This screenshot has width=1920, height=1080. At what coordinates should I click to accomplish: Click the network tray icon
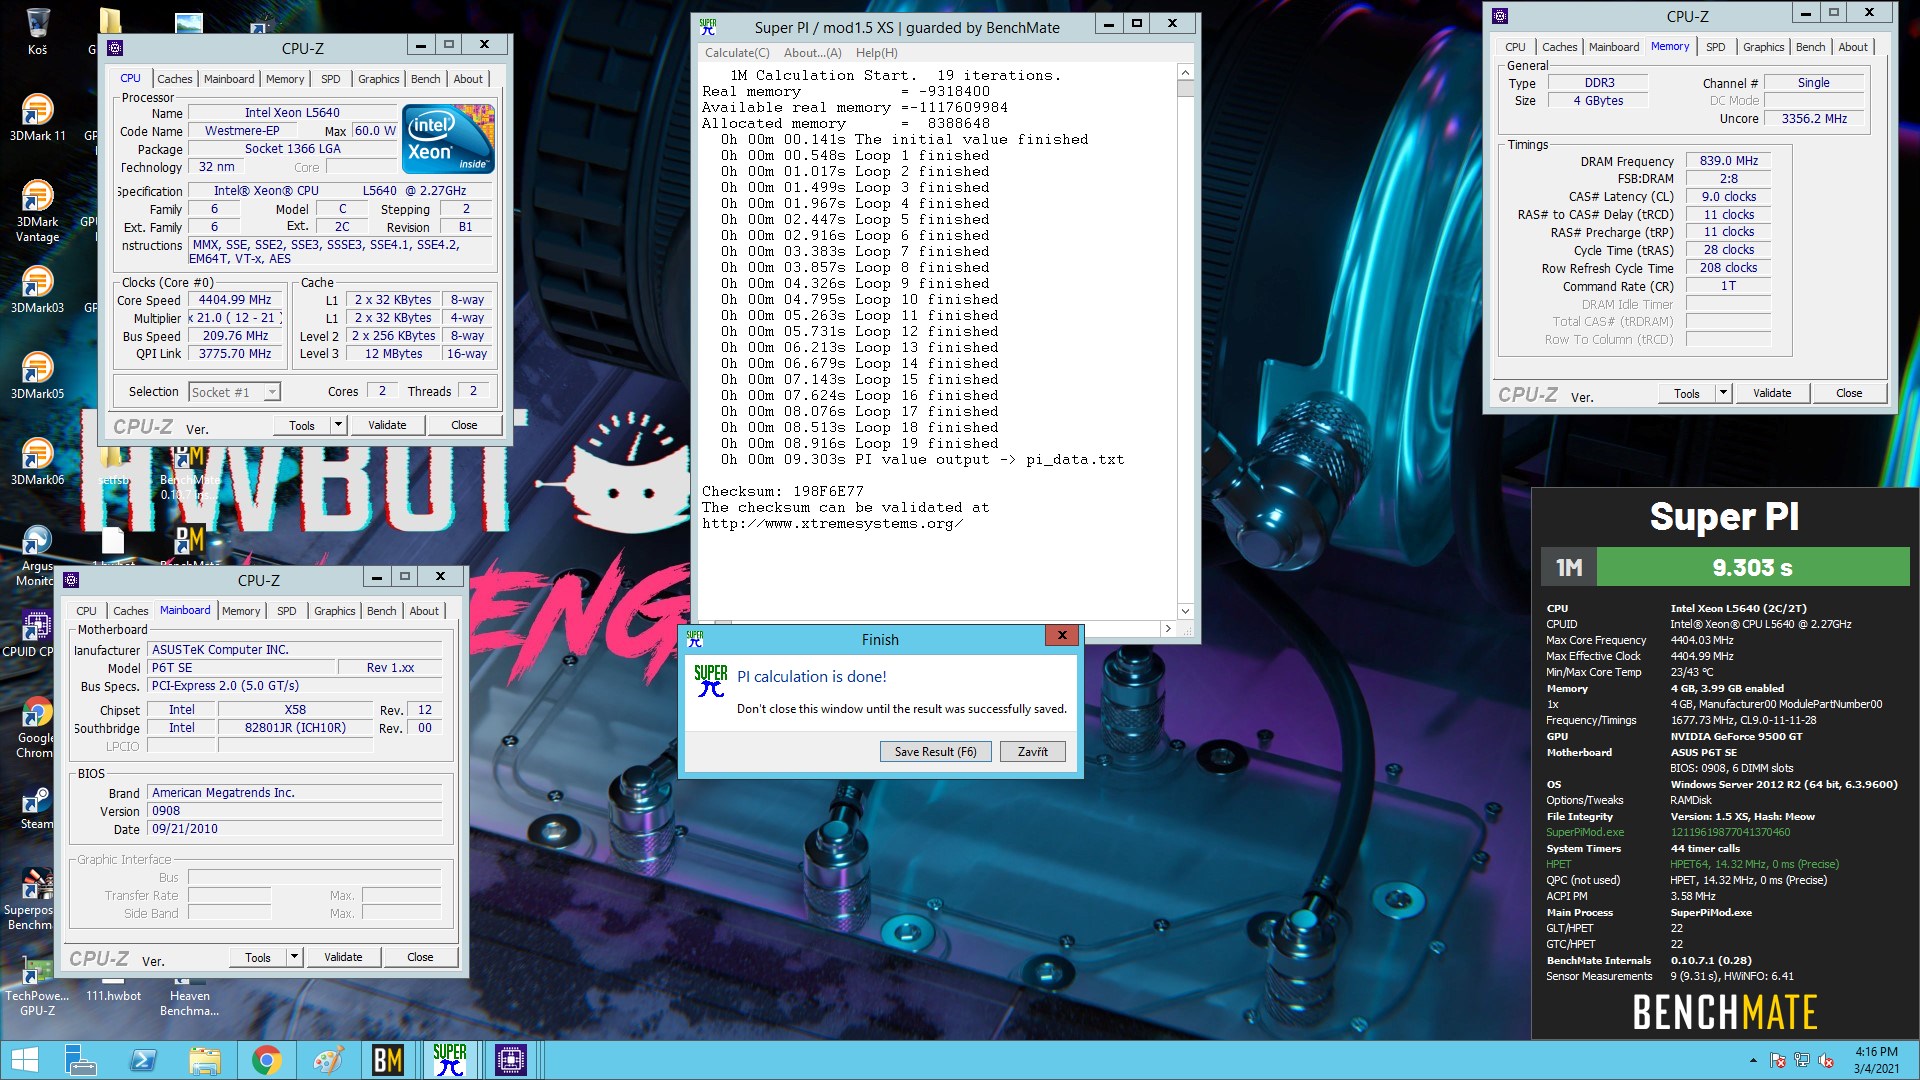click(1802, 1060)
